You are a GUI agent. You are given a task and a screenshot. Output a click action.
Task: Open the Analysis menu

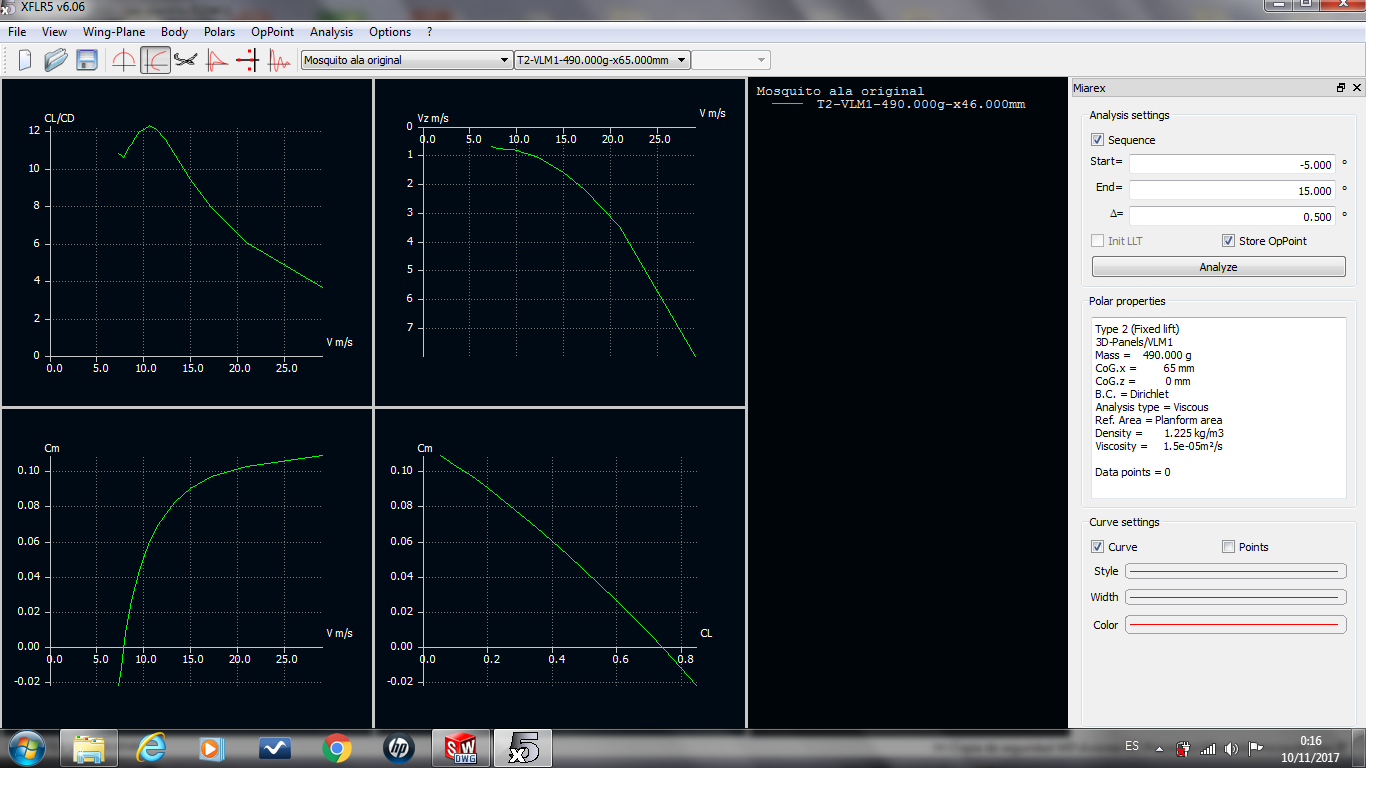pos(331,32)
